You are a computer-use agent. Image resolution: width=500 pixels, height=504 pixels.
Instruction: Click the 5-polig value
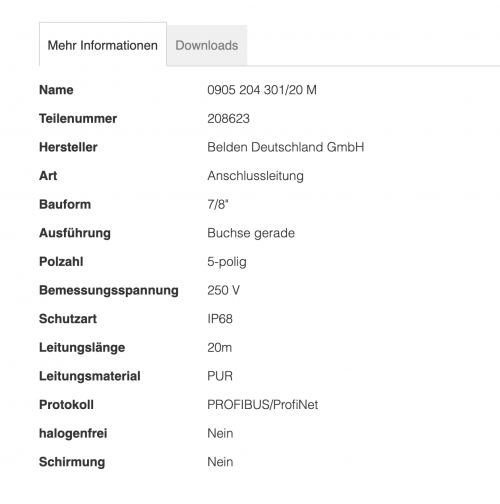coord(227,261)
